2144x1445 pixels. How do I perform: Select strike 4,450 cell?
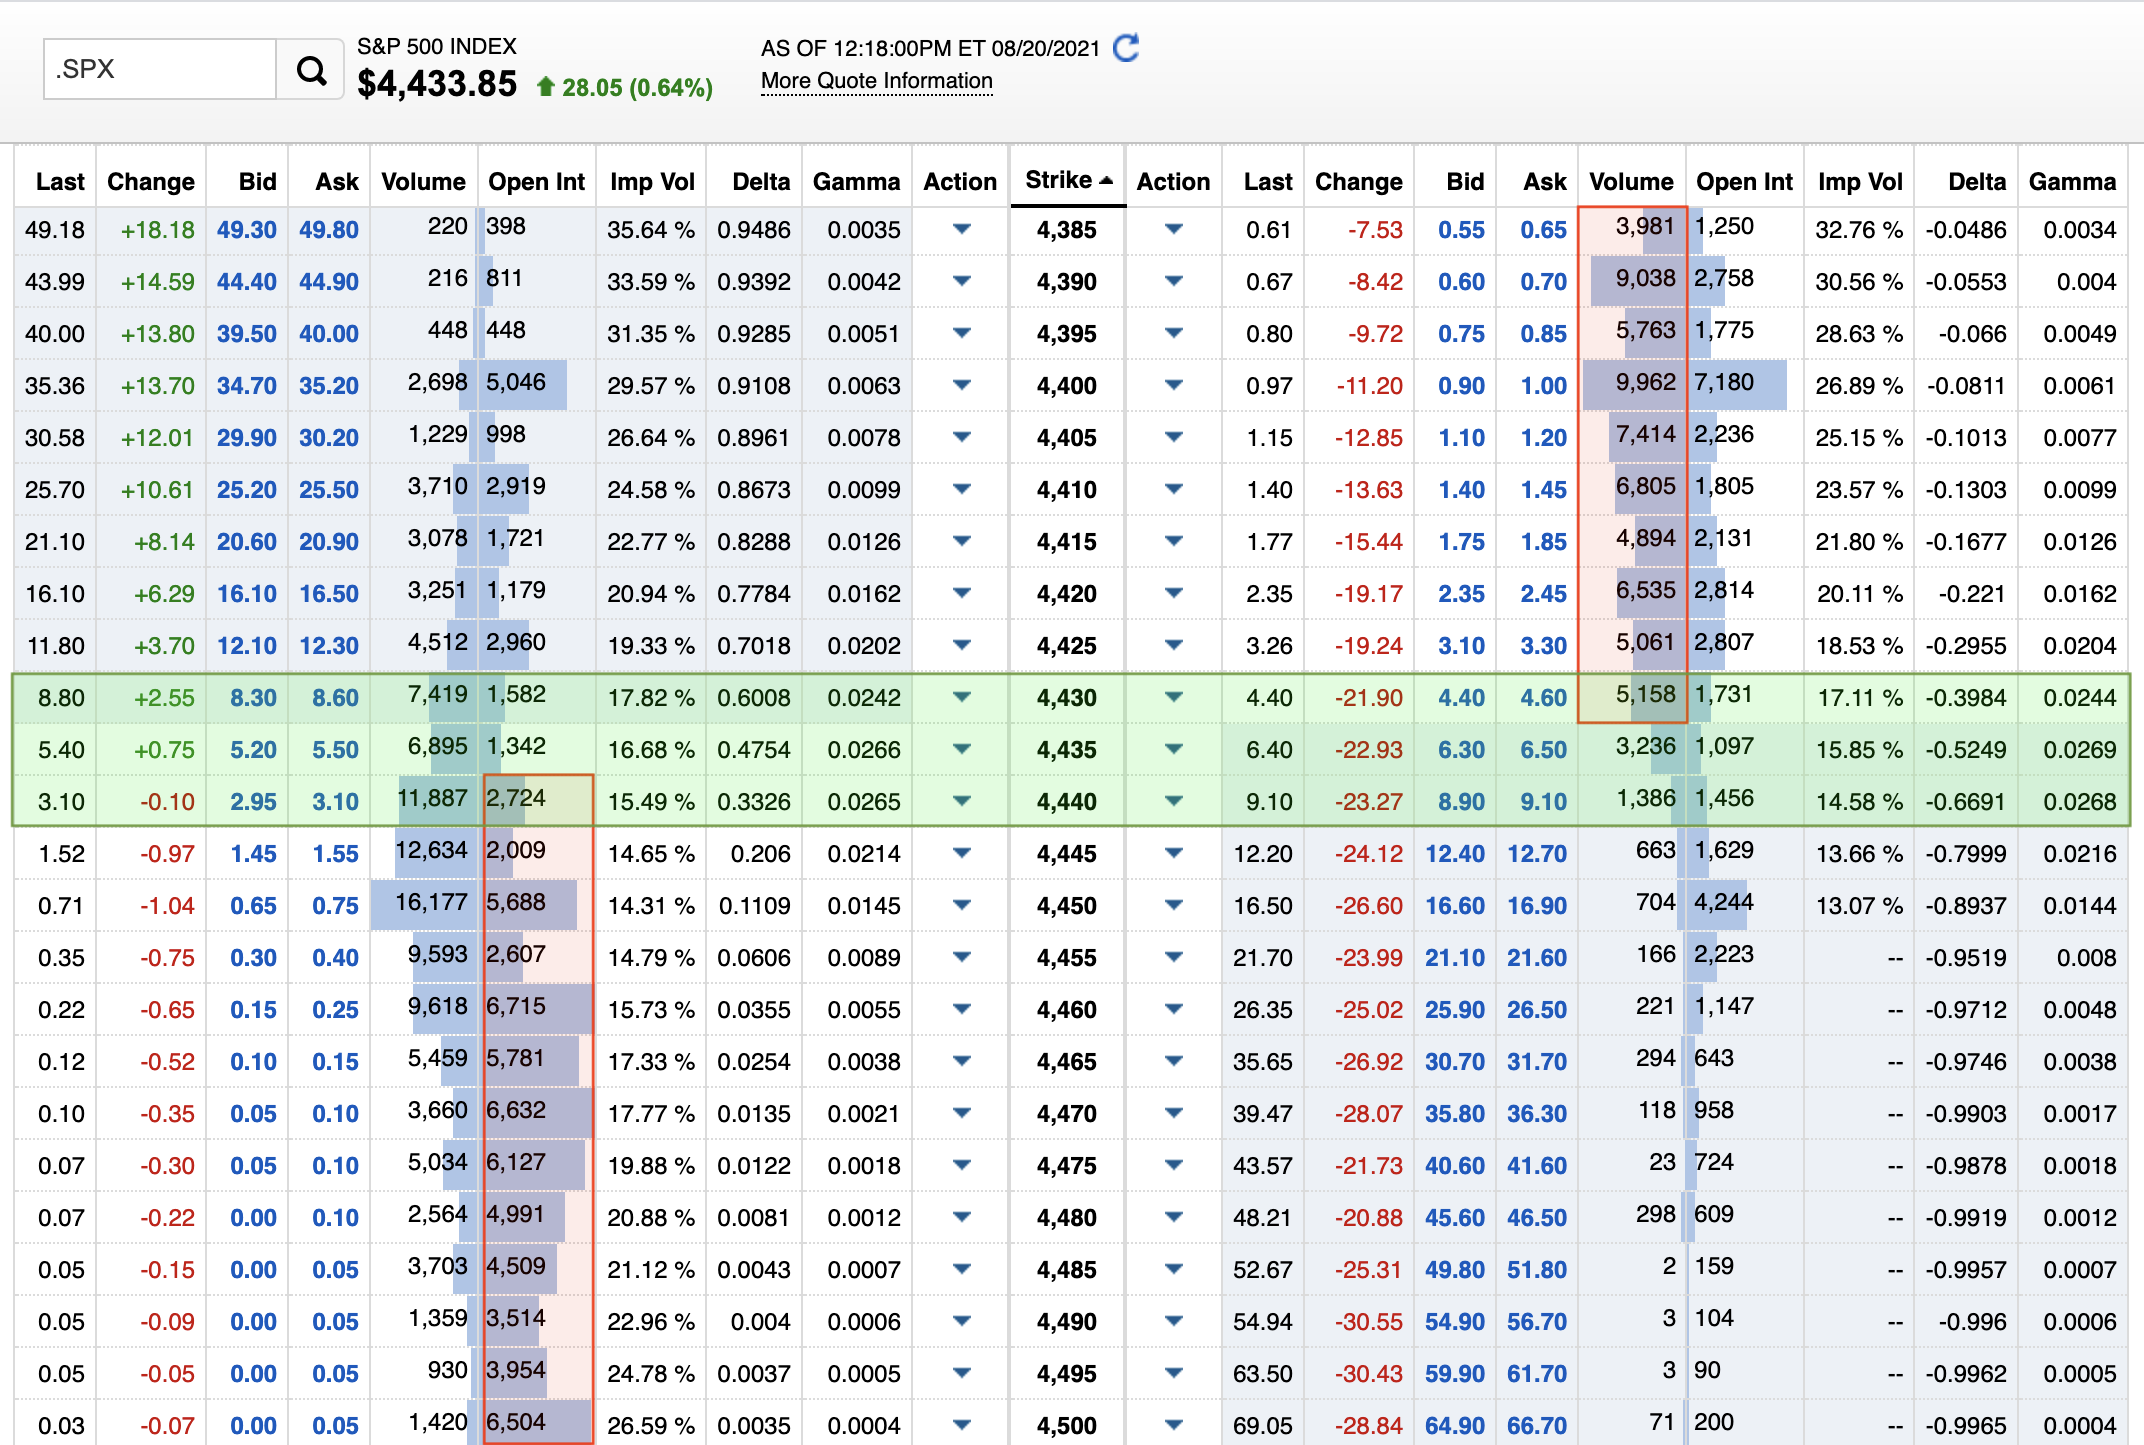click(1066, 906)
